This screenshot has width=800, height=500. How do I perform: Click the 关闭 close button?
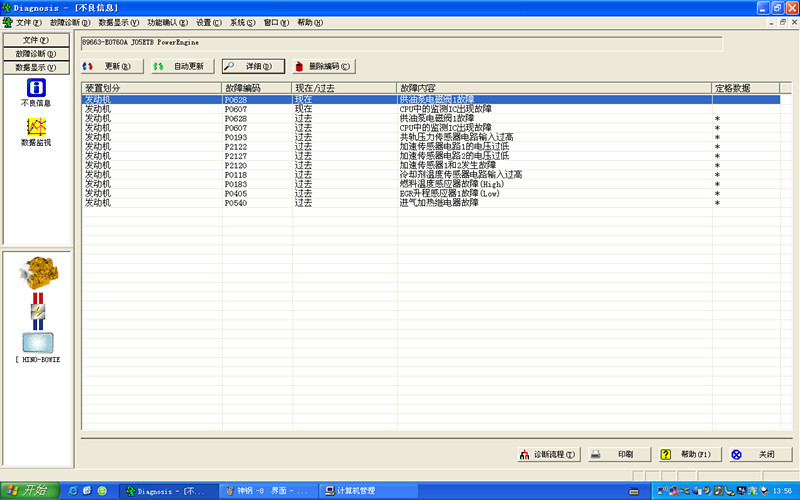pyautogui.click(x=760, y=454)
